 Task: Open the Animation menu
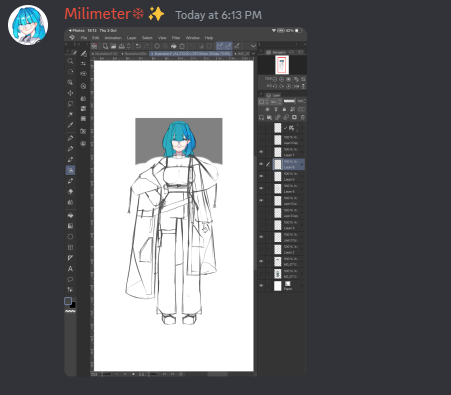tap(113, 38)
